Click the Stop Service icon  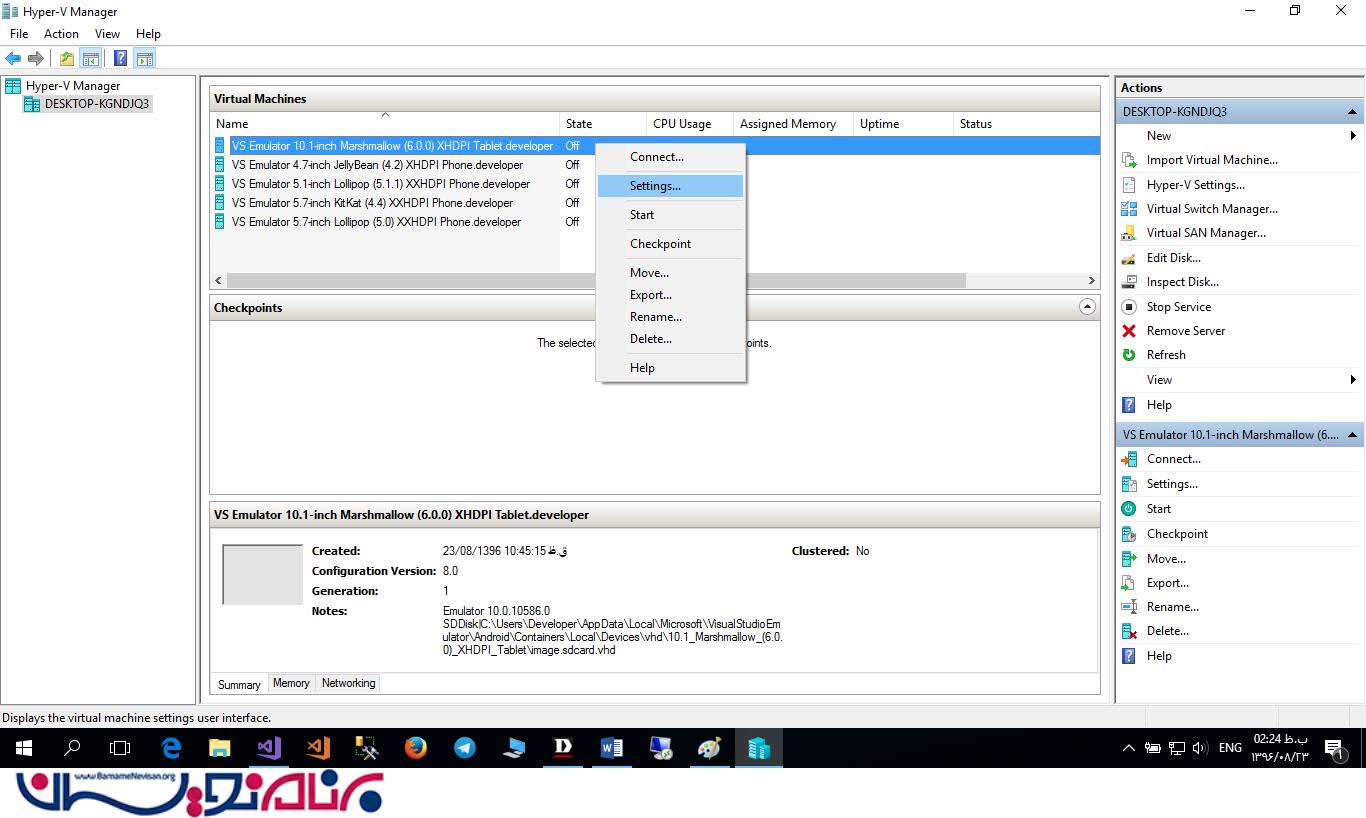pyautogui.click(x=1129, y=307)
